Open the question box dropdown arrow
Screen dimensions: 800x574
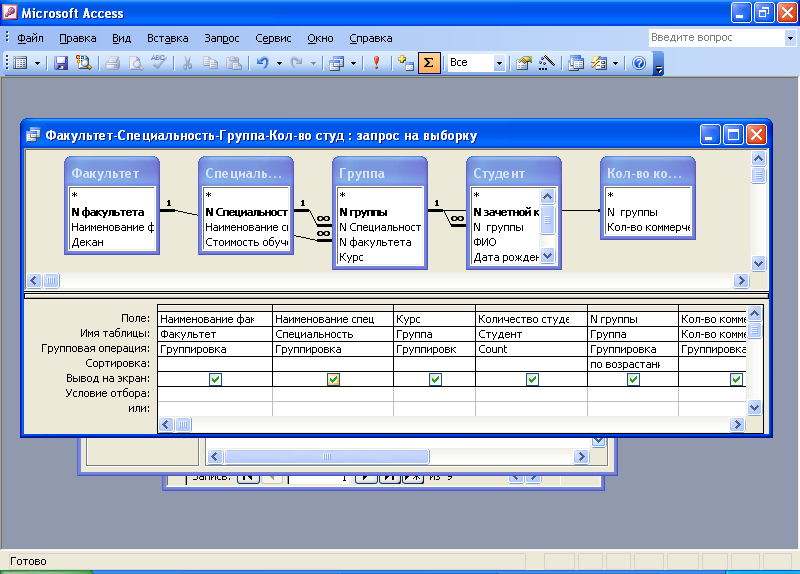790,38
